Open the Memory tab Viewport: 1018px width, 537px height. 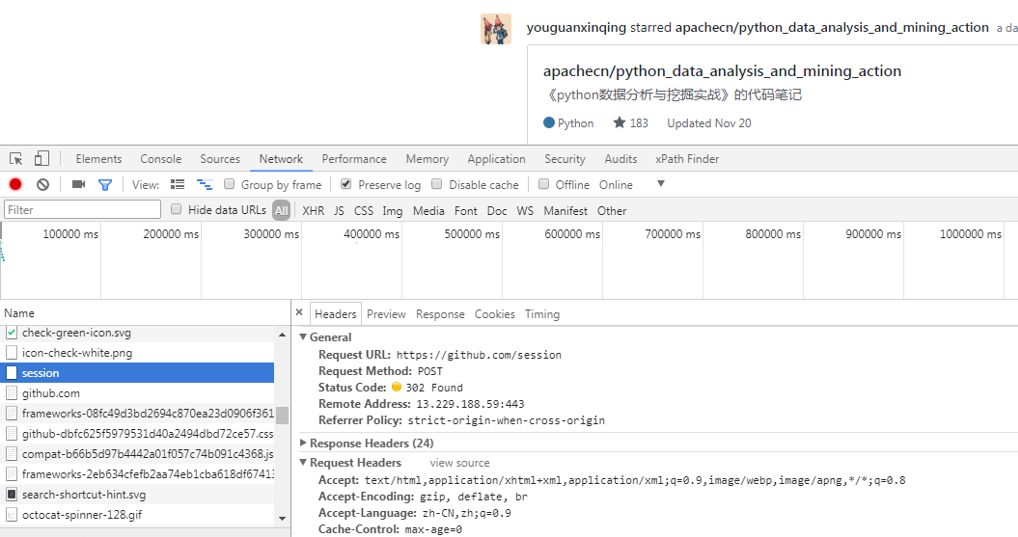[427, 159]
